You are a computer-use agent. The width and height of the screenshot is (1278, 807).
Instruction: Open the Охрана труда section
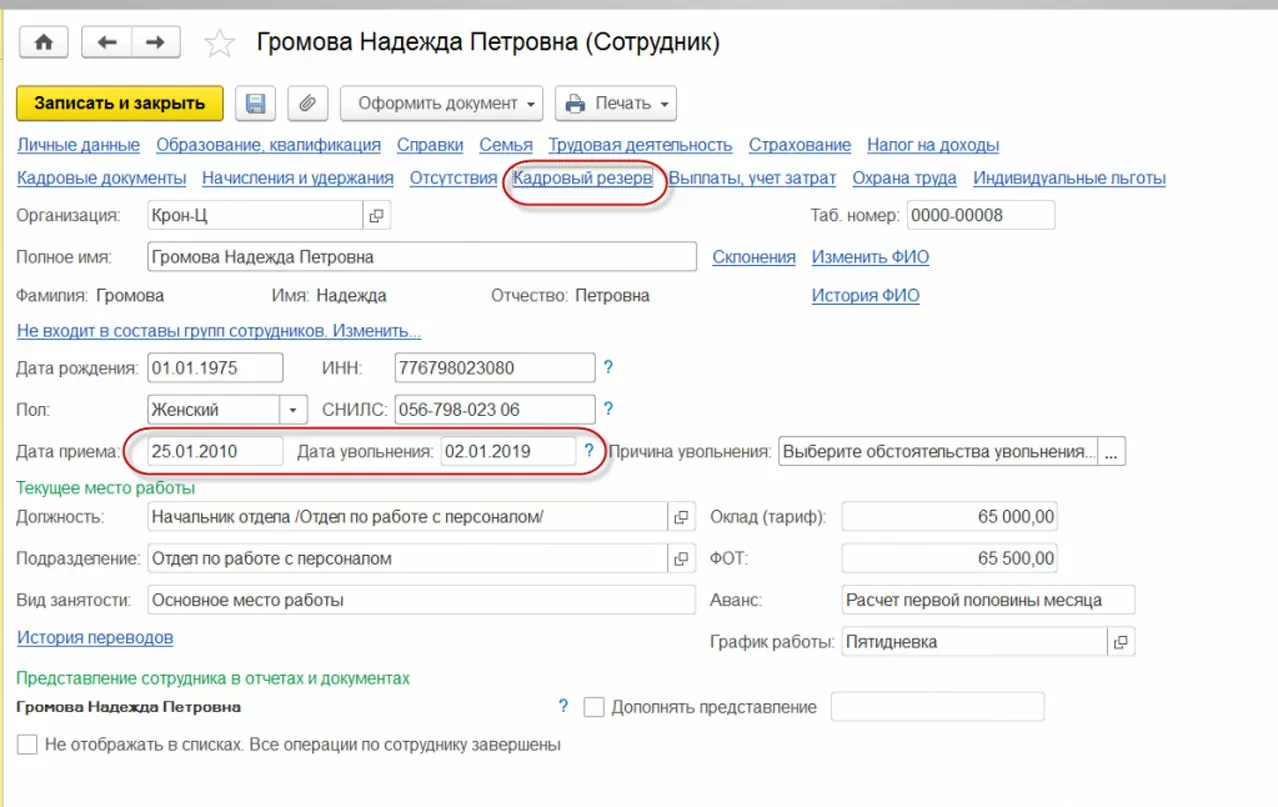pos(904,178)
